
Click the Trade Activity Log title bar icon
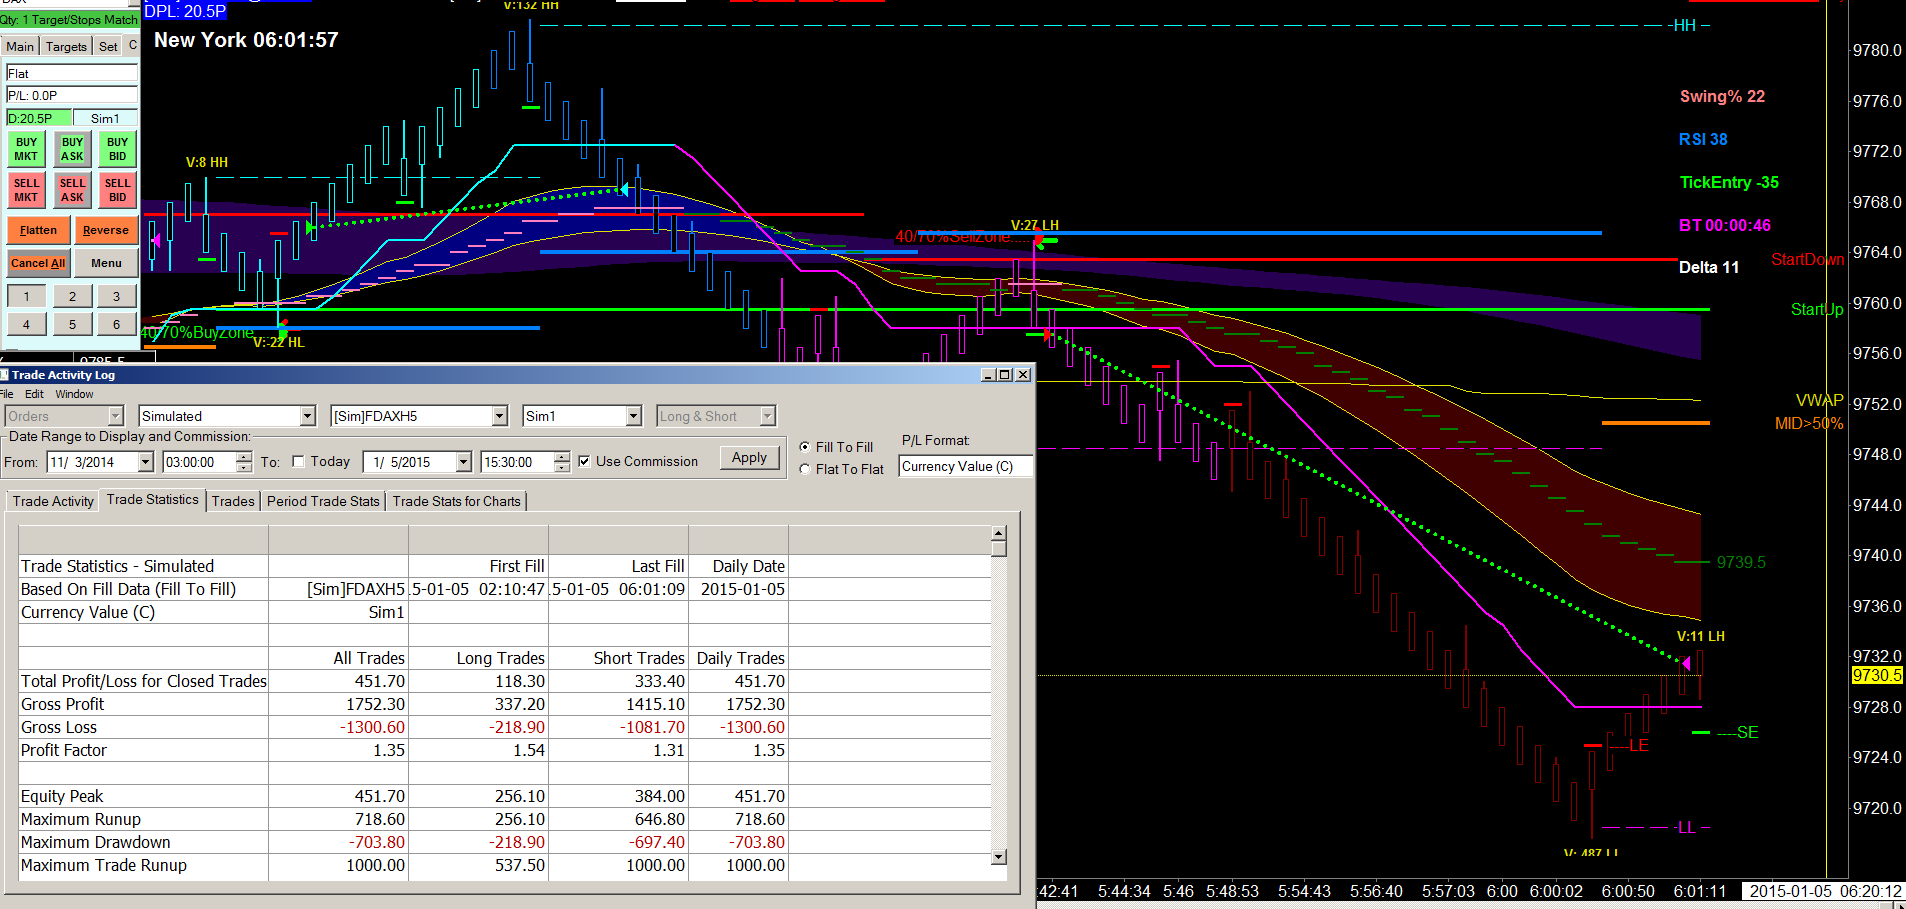(x=5, y=375)
